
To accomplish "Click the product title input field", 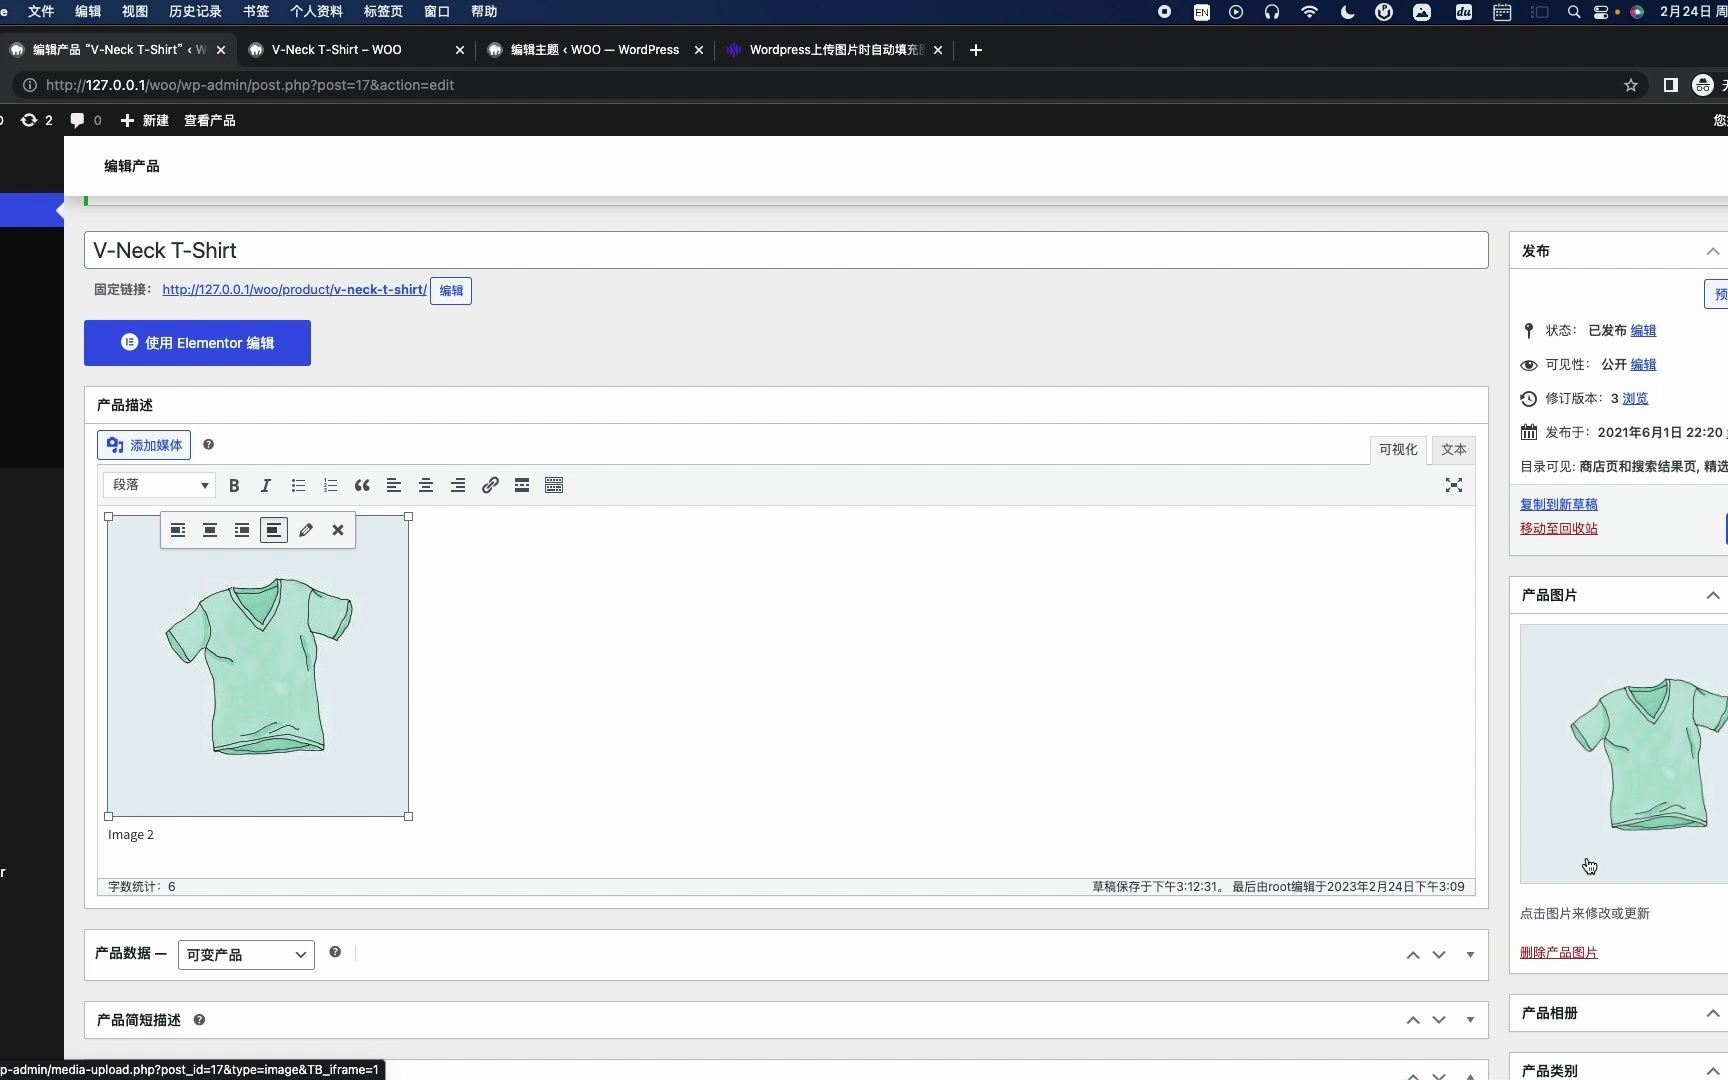I will pos(786,250).
